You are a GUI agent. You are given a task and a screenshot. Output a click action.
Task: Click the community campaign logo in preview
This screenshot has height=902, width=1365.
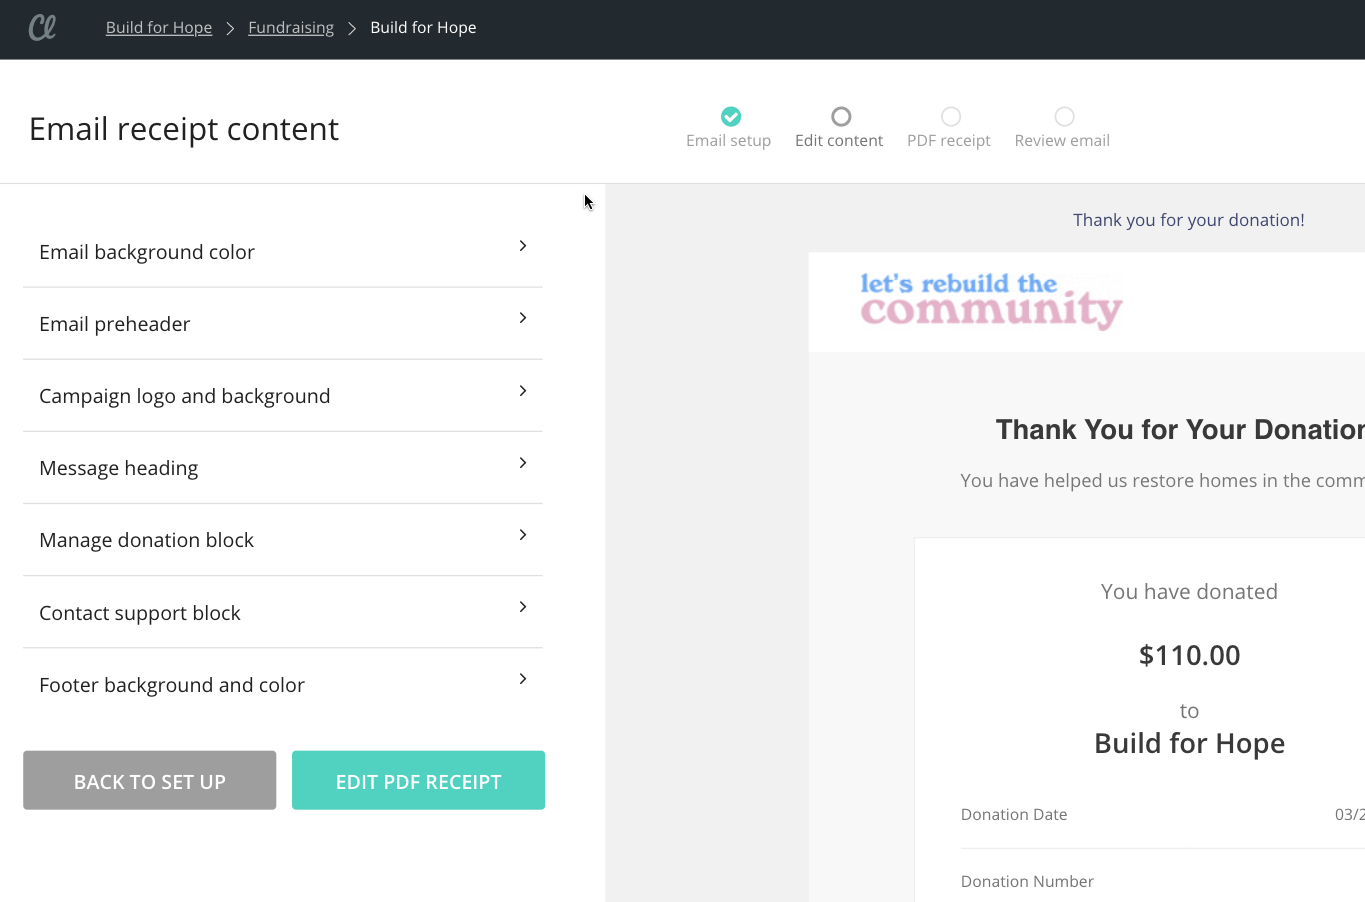click(991, 301)
